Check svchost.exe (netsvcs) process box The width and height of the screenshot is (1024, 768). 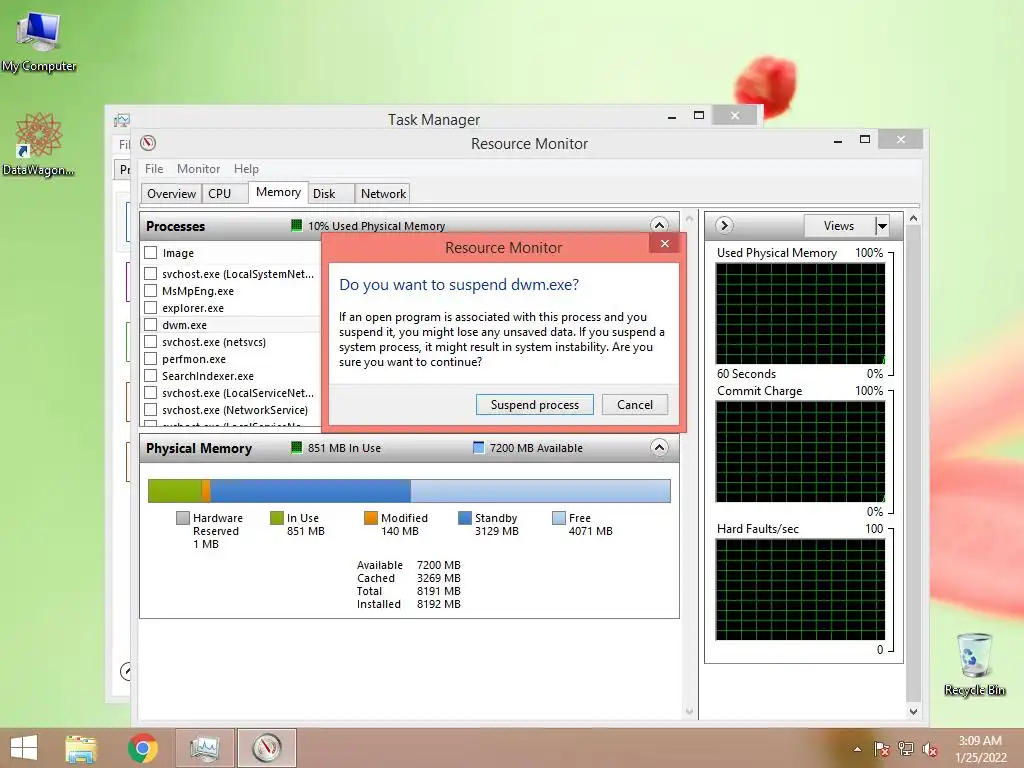pyautogui.click(x=151, y=342)
